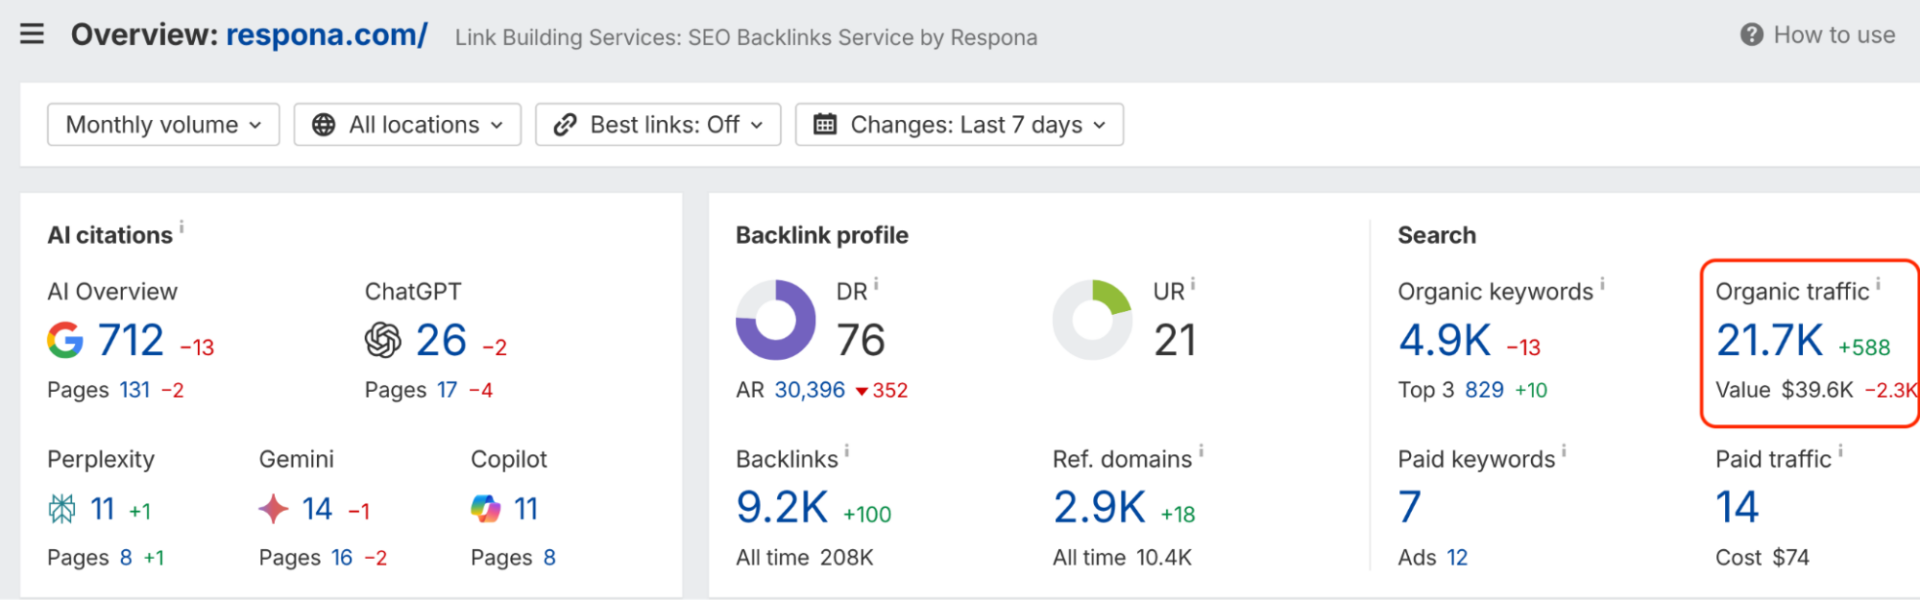Click the DR value 76
Viewport: 1920px width, 600px height.
[x=861, y=340]
